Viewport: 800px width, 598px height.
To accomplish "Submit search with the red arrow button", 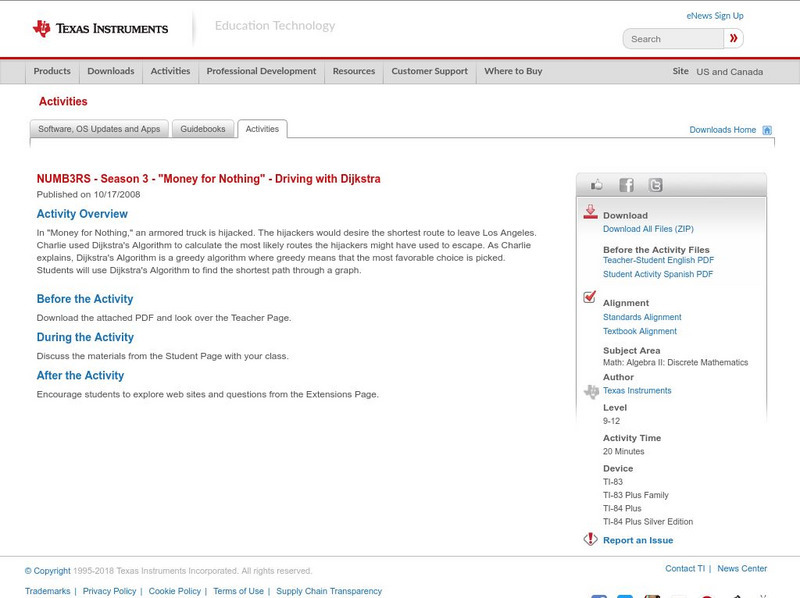I will [x=733, y=38].
